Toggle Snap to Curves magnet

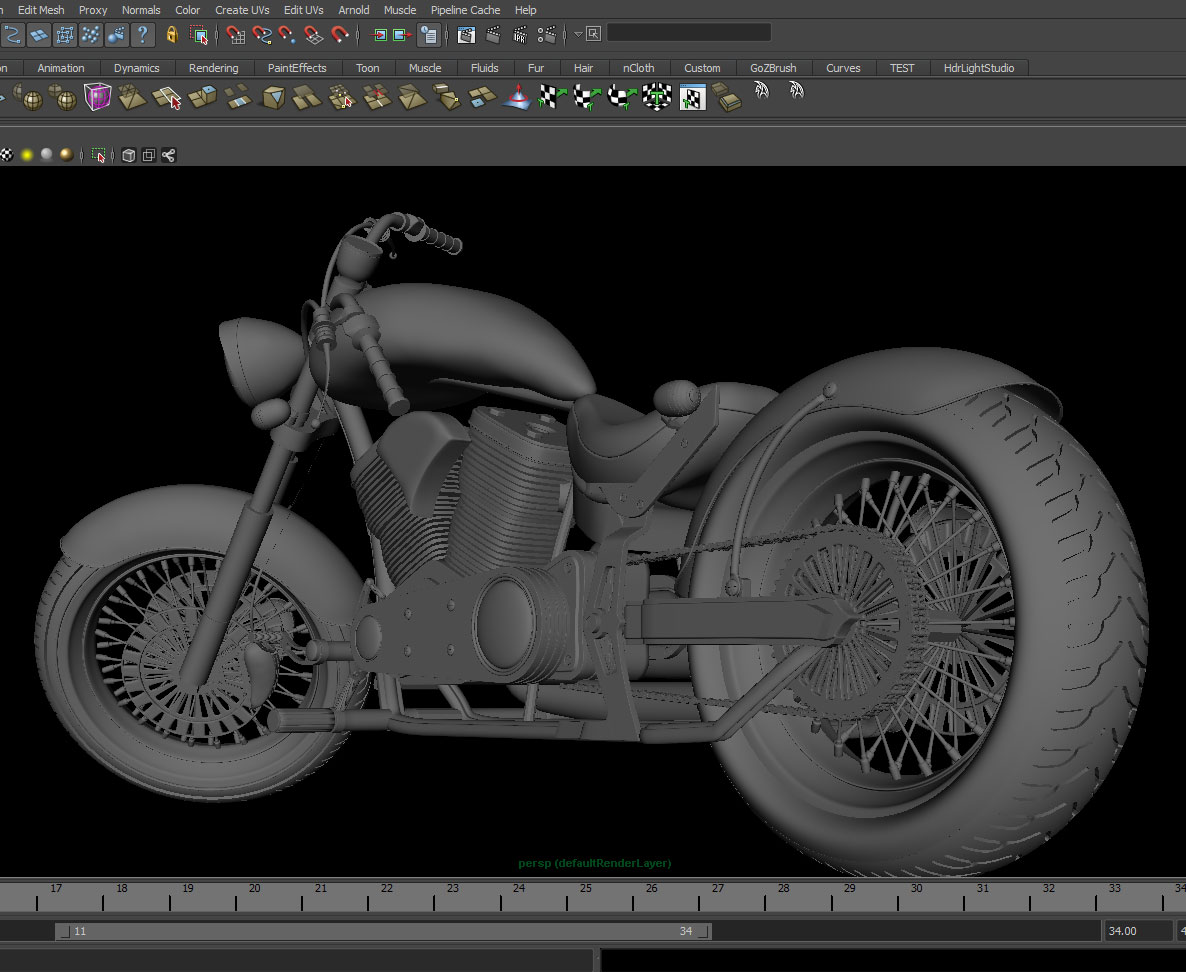(262, 35)
